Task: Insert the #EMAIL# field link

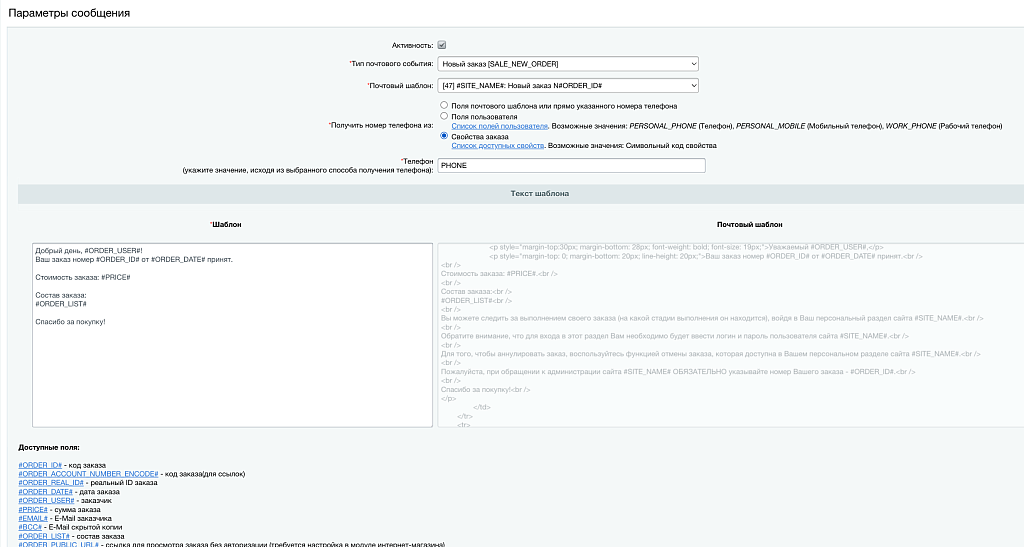Action: [33, 519]
